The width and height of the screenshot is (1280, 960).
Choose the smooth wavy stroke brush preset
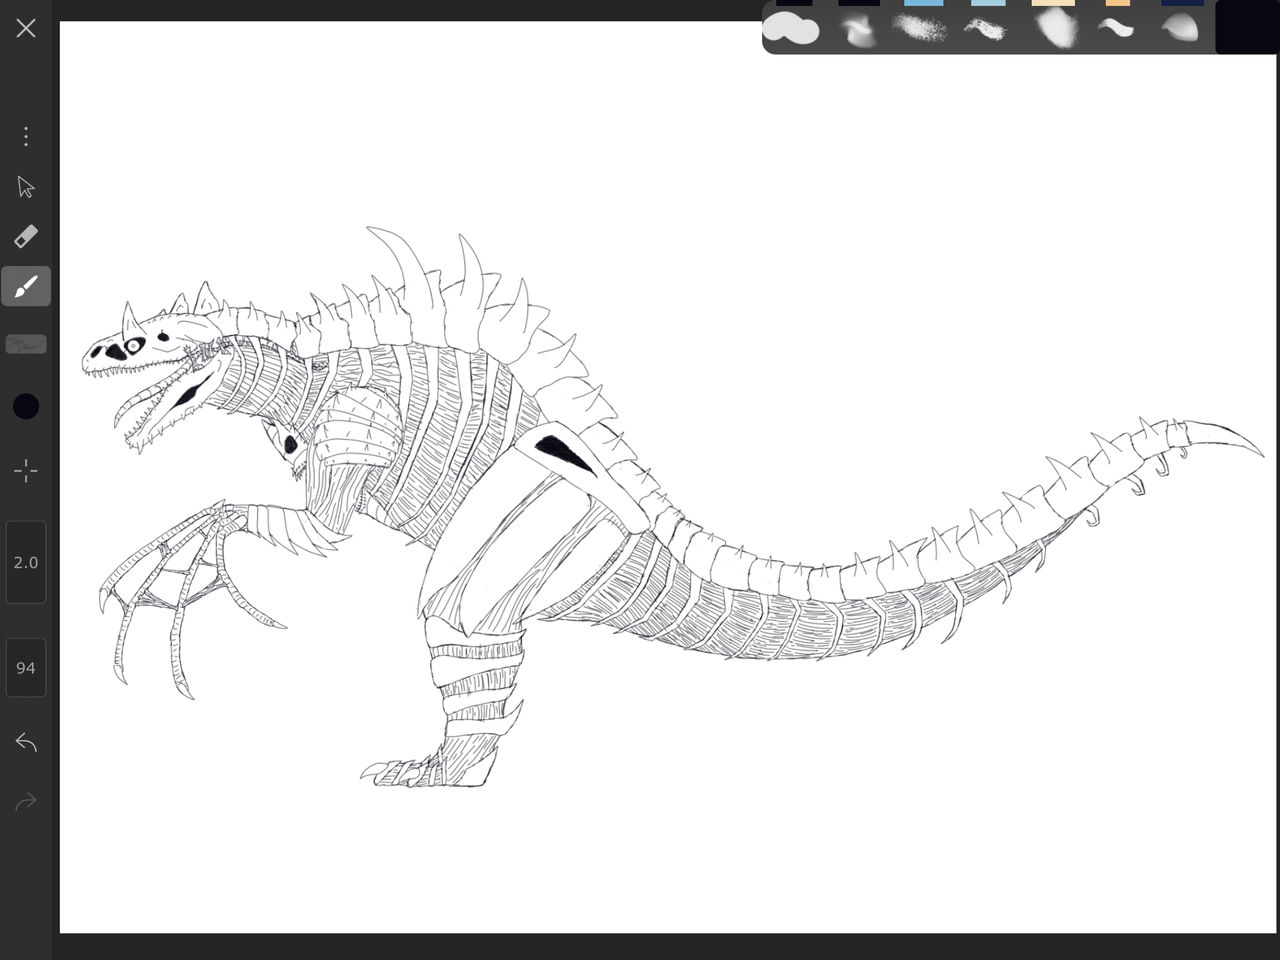[1116, 28]
